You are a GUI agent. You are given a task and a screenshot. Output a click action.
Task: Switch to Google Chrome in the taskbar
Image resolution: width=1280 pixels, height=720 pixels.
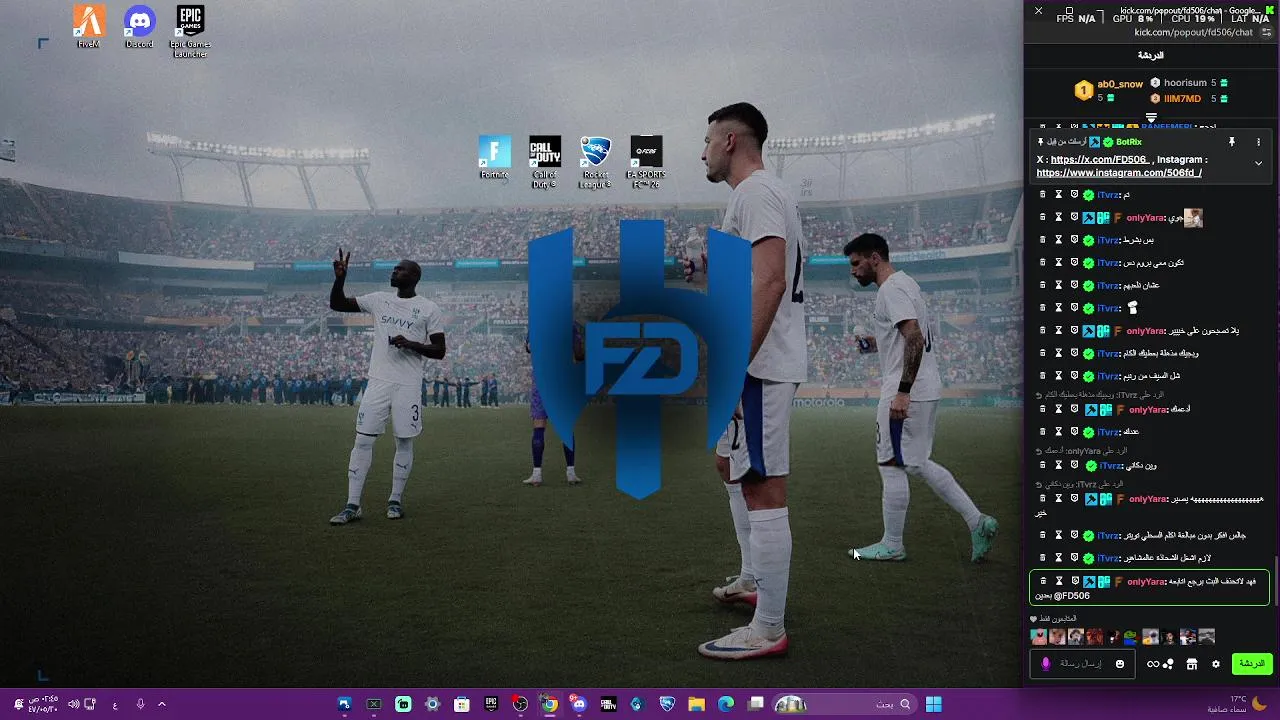pyautogui.click(x=549, y=704)
